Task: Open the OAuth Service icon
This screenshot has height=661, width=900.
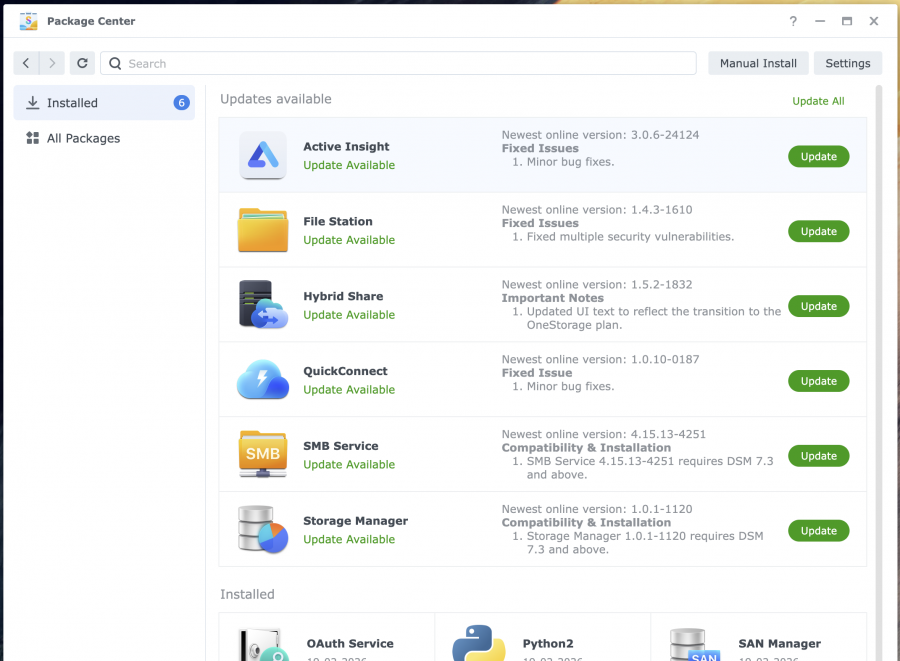Action: point(263,644)
